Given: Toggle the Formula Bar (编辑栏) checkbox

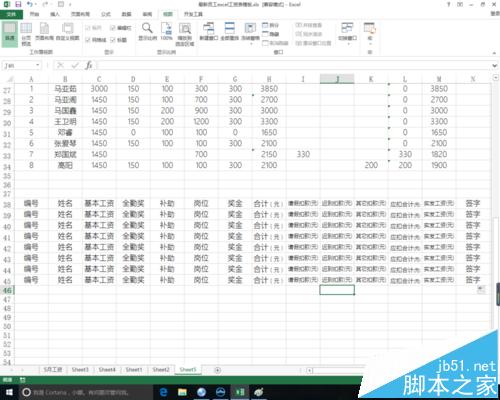Looking at the screenshot, I should pyautogui.click(x=121, y=28).
